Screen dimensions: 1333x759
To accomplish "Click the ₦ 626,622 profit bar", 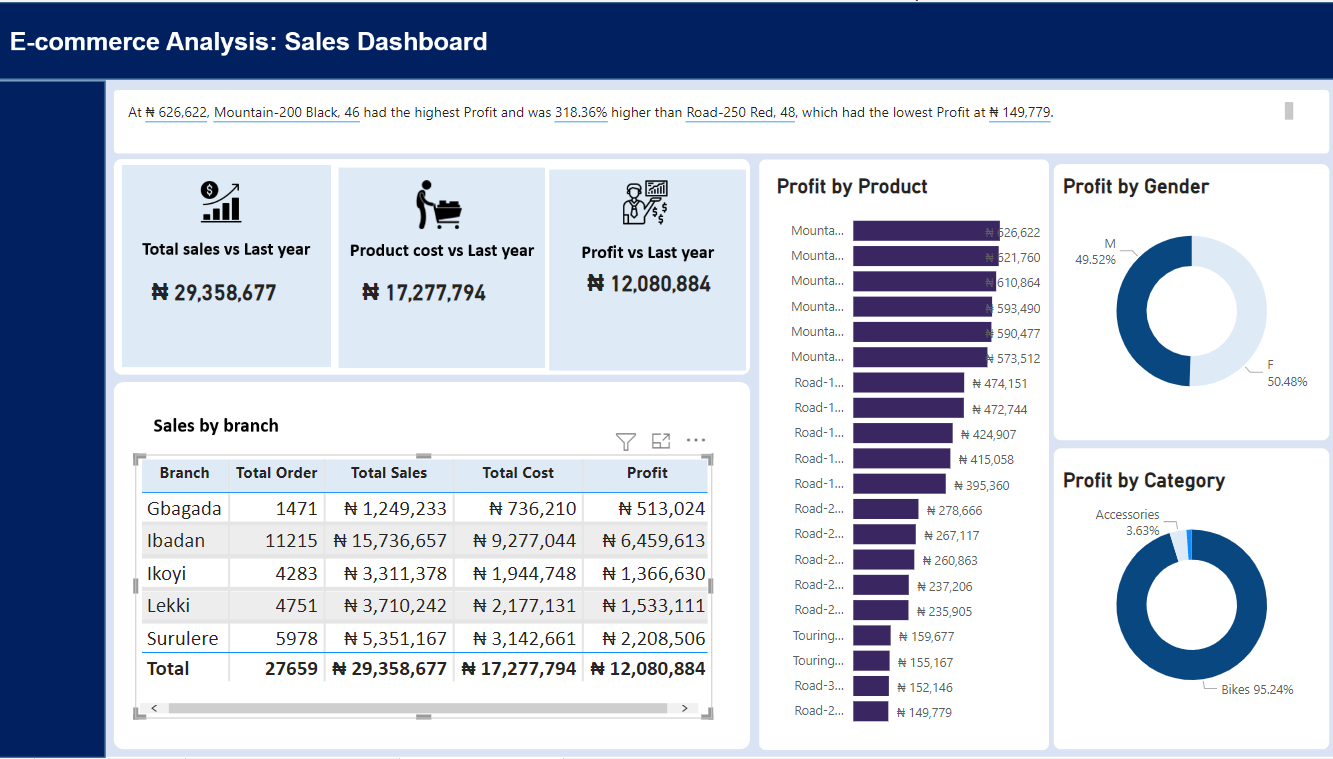I will pos(926,231).
